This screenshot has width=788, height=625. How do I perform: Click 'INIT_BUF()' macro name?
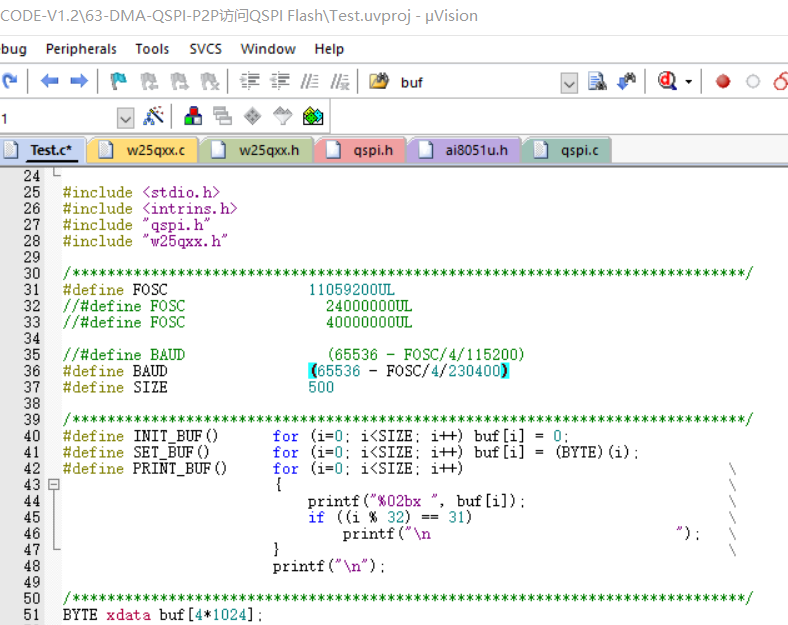click(x=175, y=436)
